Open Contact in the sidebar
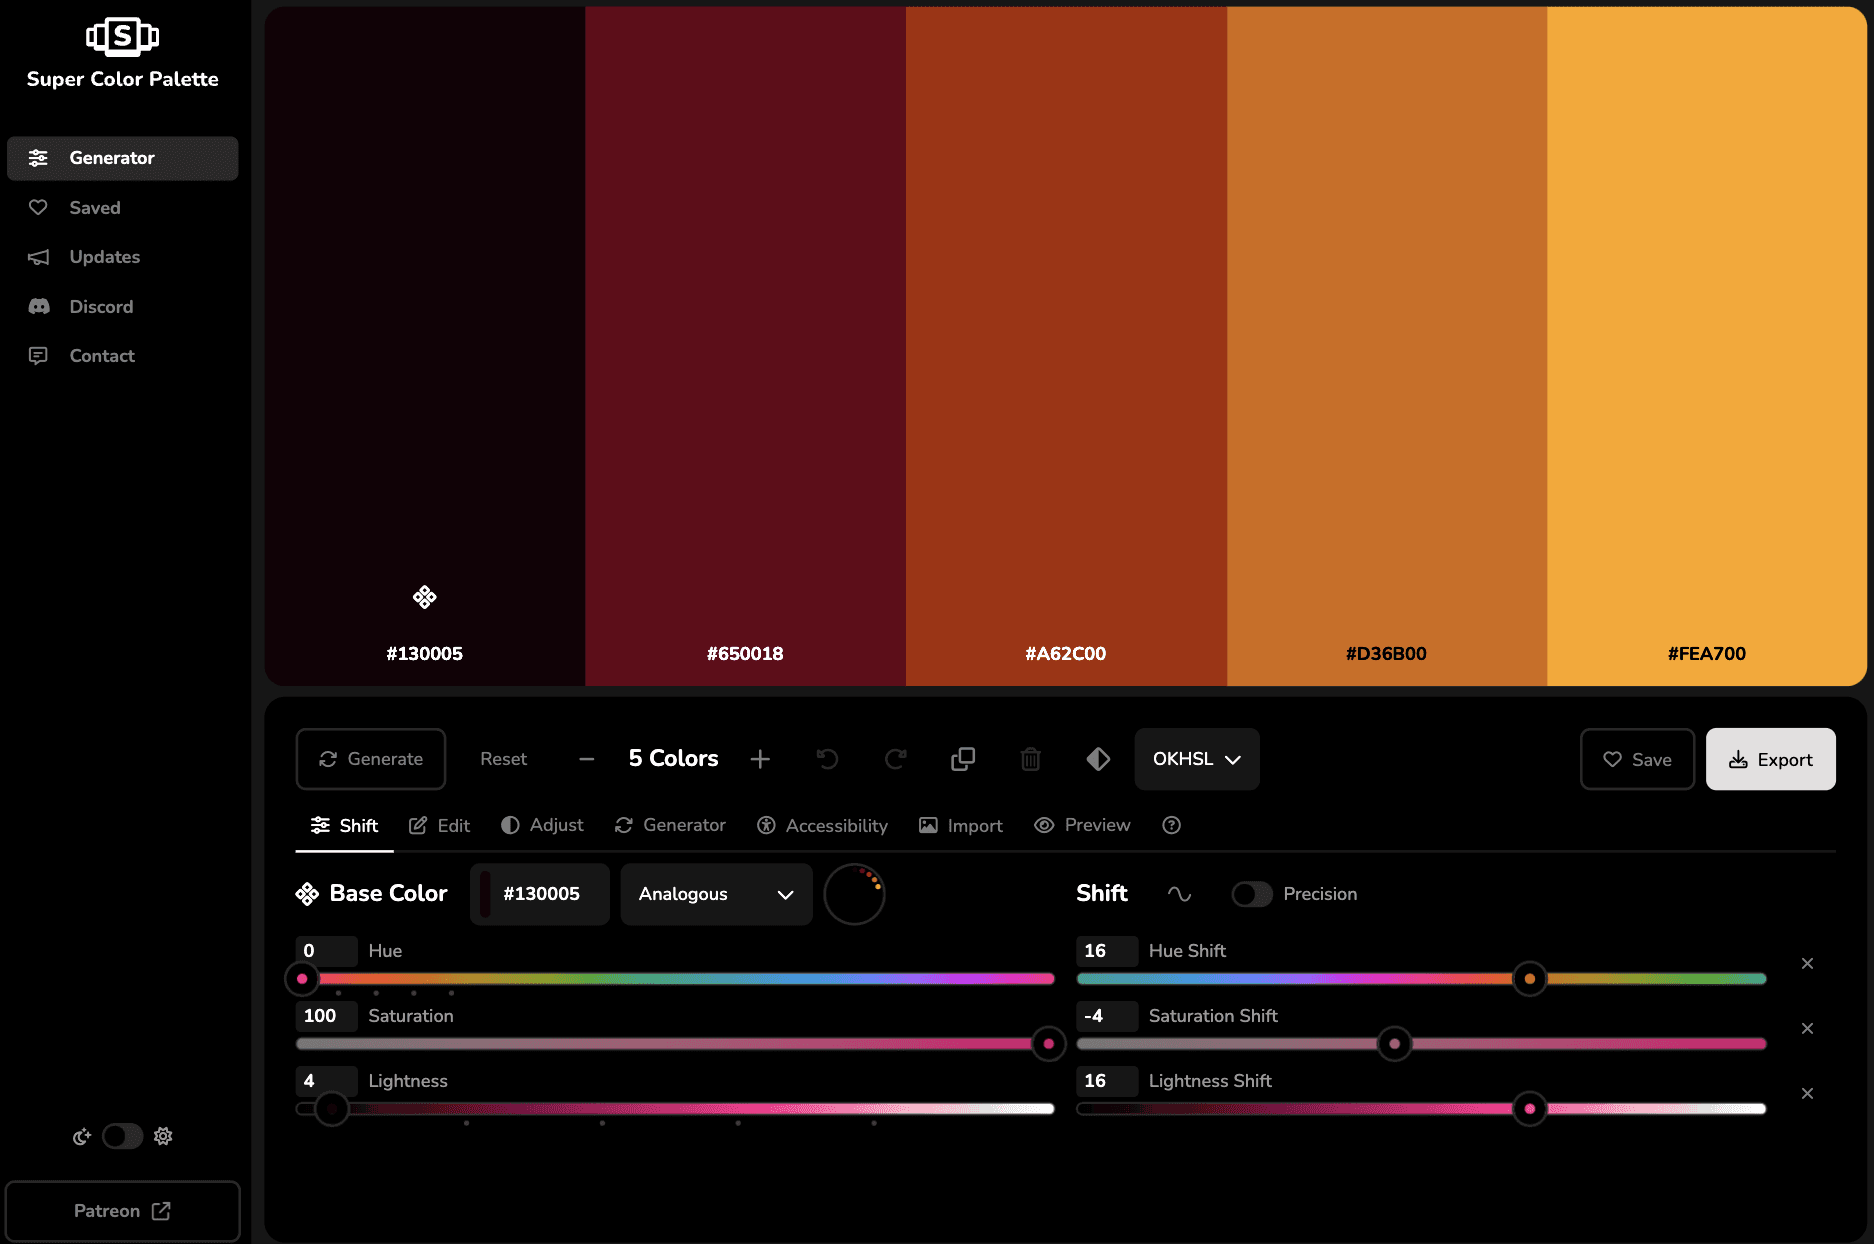Image resolution: width=1874 pixels, height=1244 pixels. coord(123,356)
